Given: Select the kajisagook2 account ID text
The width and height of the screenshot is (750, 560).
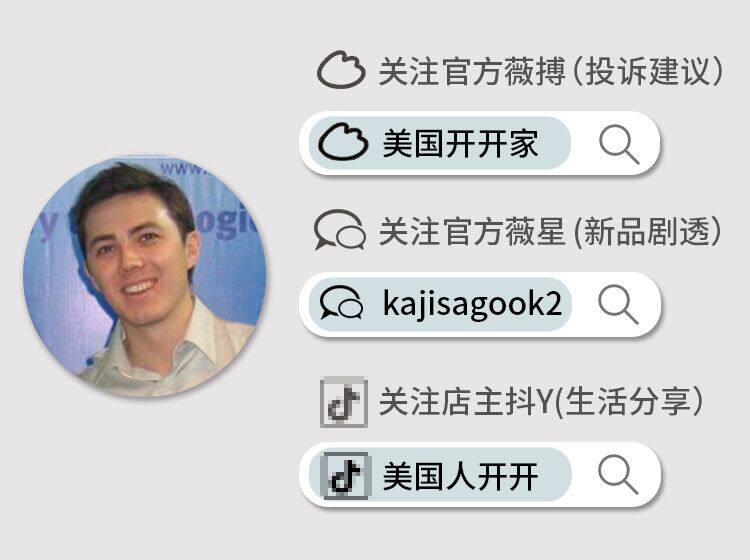Looking at the screenshot, I should (472, 304).
